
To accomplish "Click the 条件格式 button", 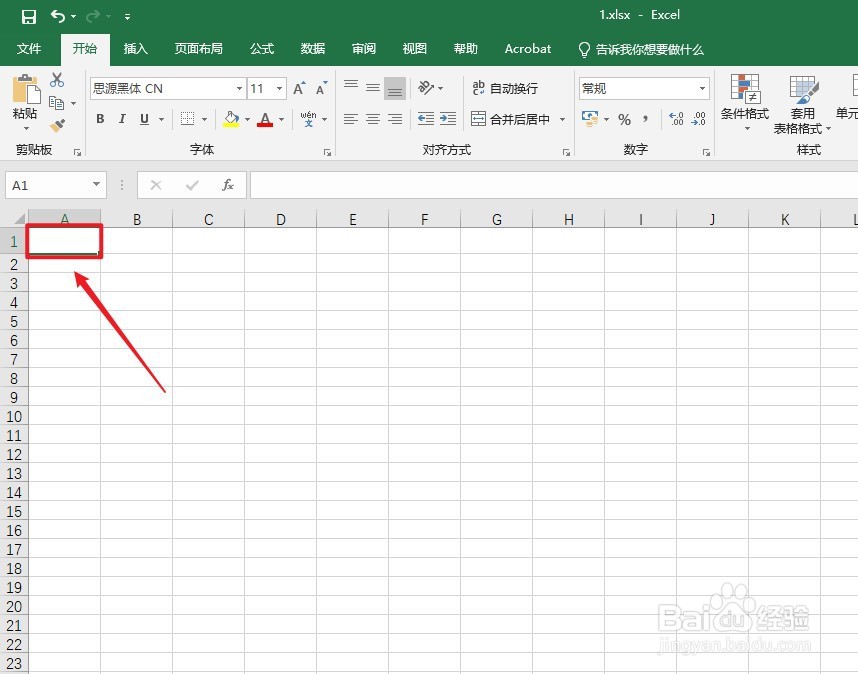I will tap(745, 103).
